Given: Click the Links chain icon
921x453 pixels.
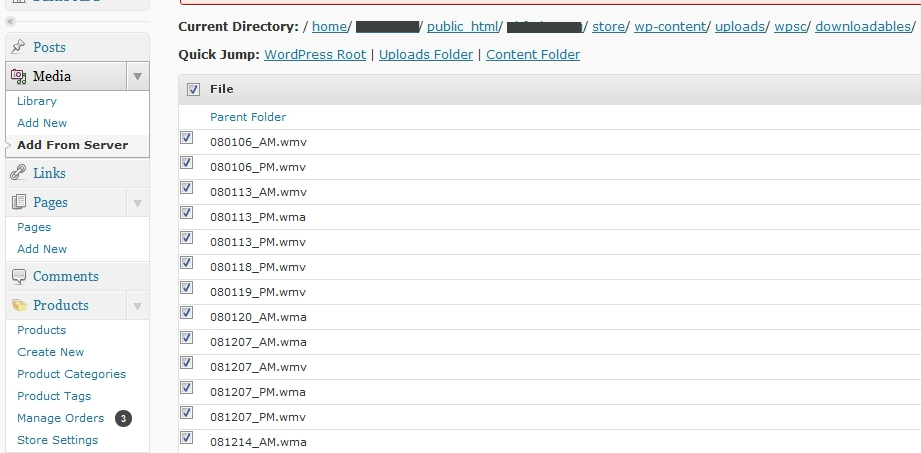Looking at the screenshot, I should (x=18, y=173).
